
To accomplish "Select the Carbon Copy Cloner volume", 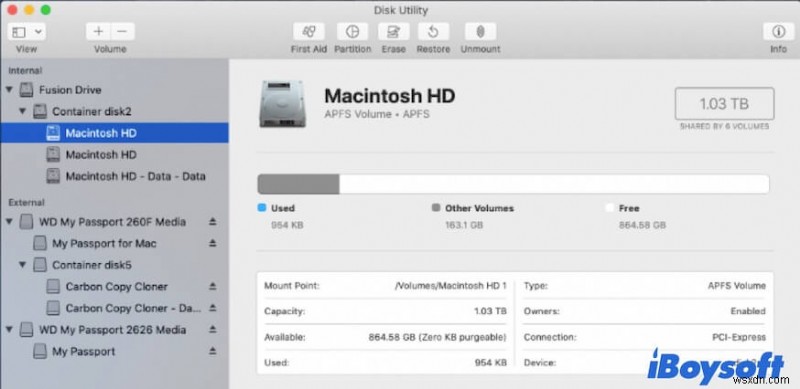I will (116, 287).
